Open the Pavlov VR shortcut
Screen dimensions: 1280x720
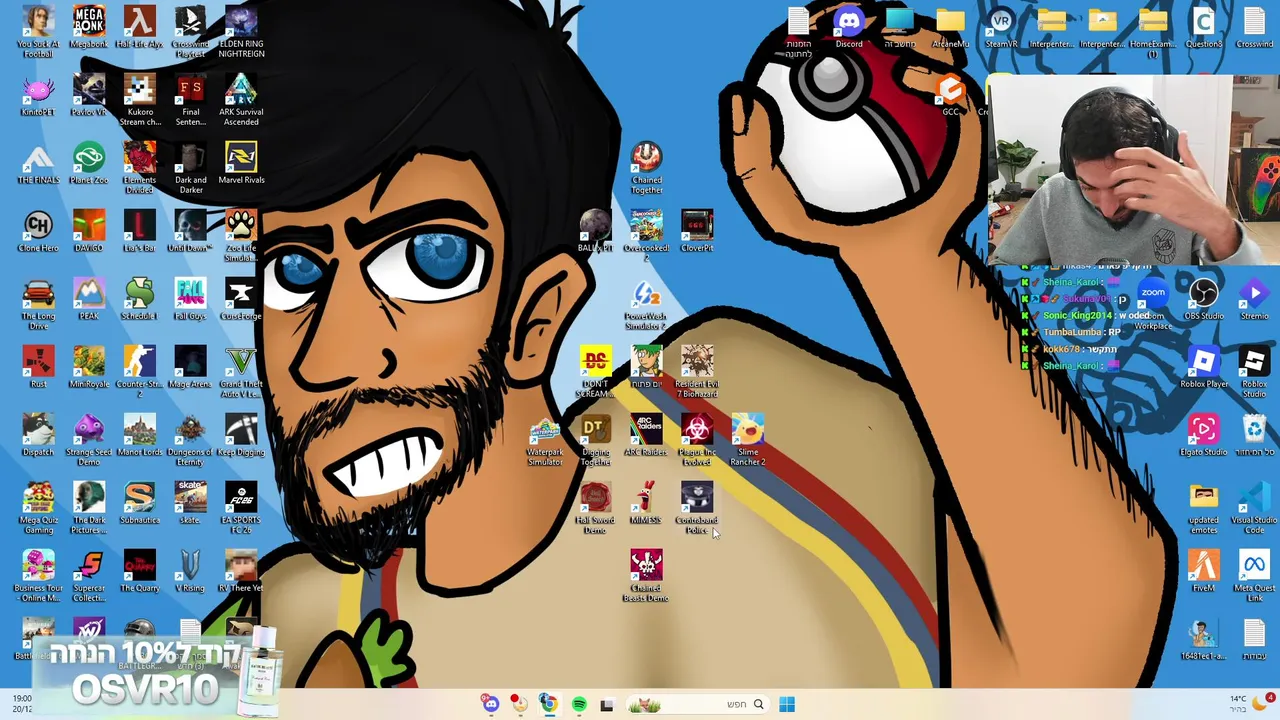(x=88, y=96)
